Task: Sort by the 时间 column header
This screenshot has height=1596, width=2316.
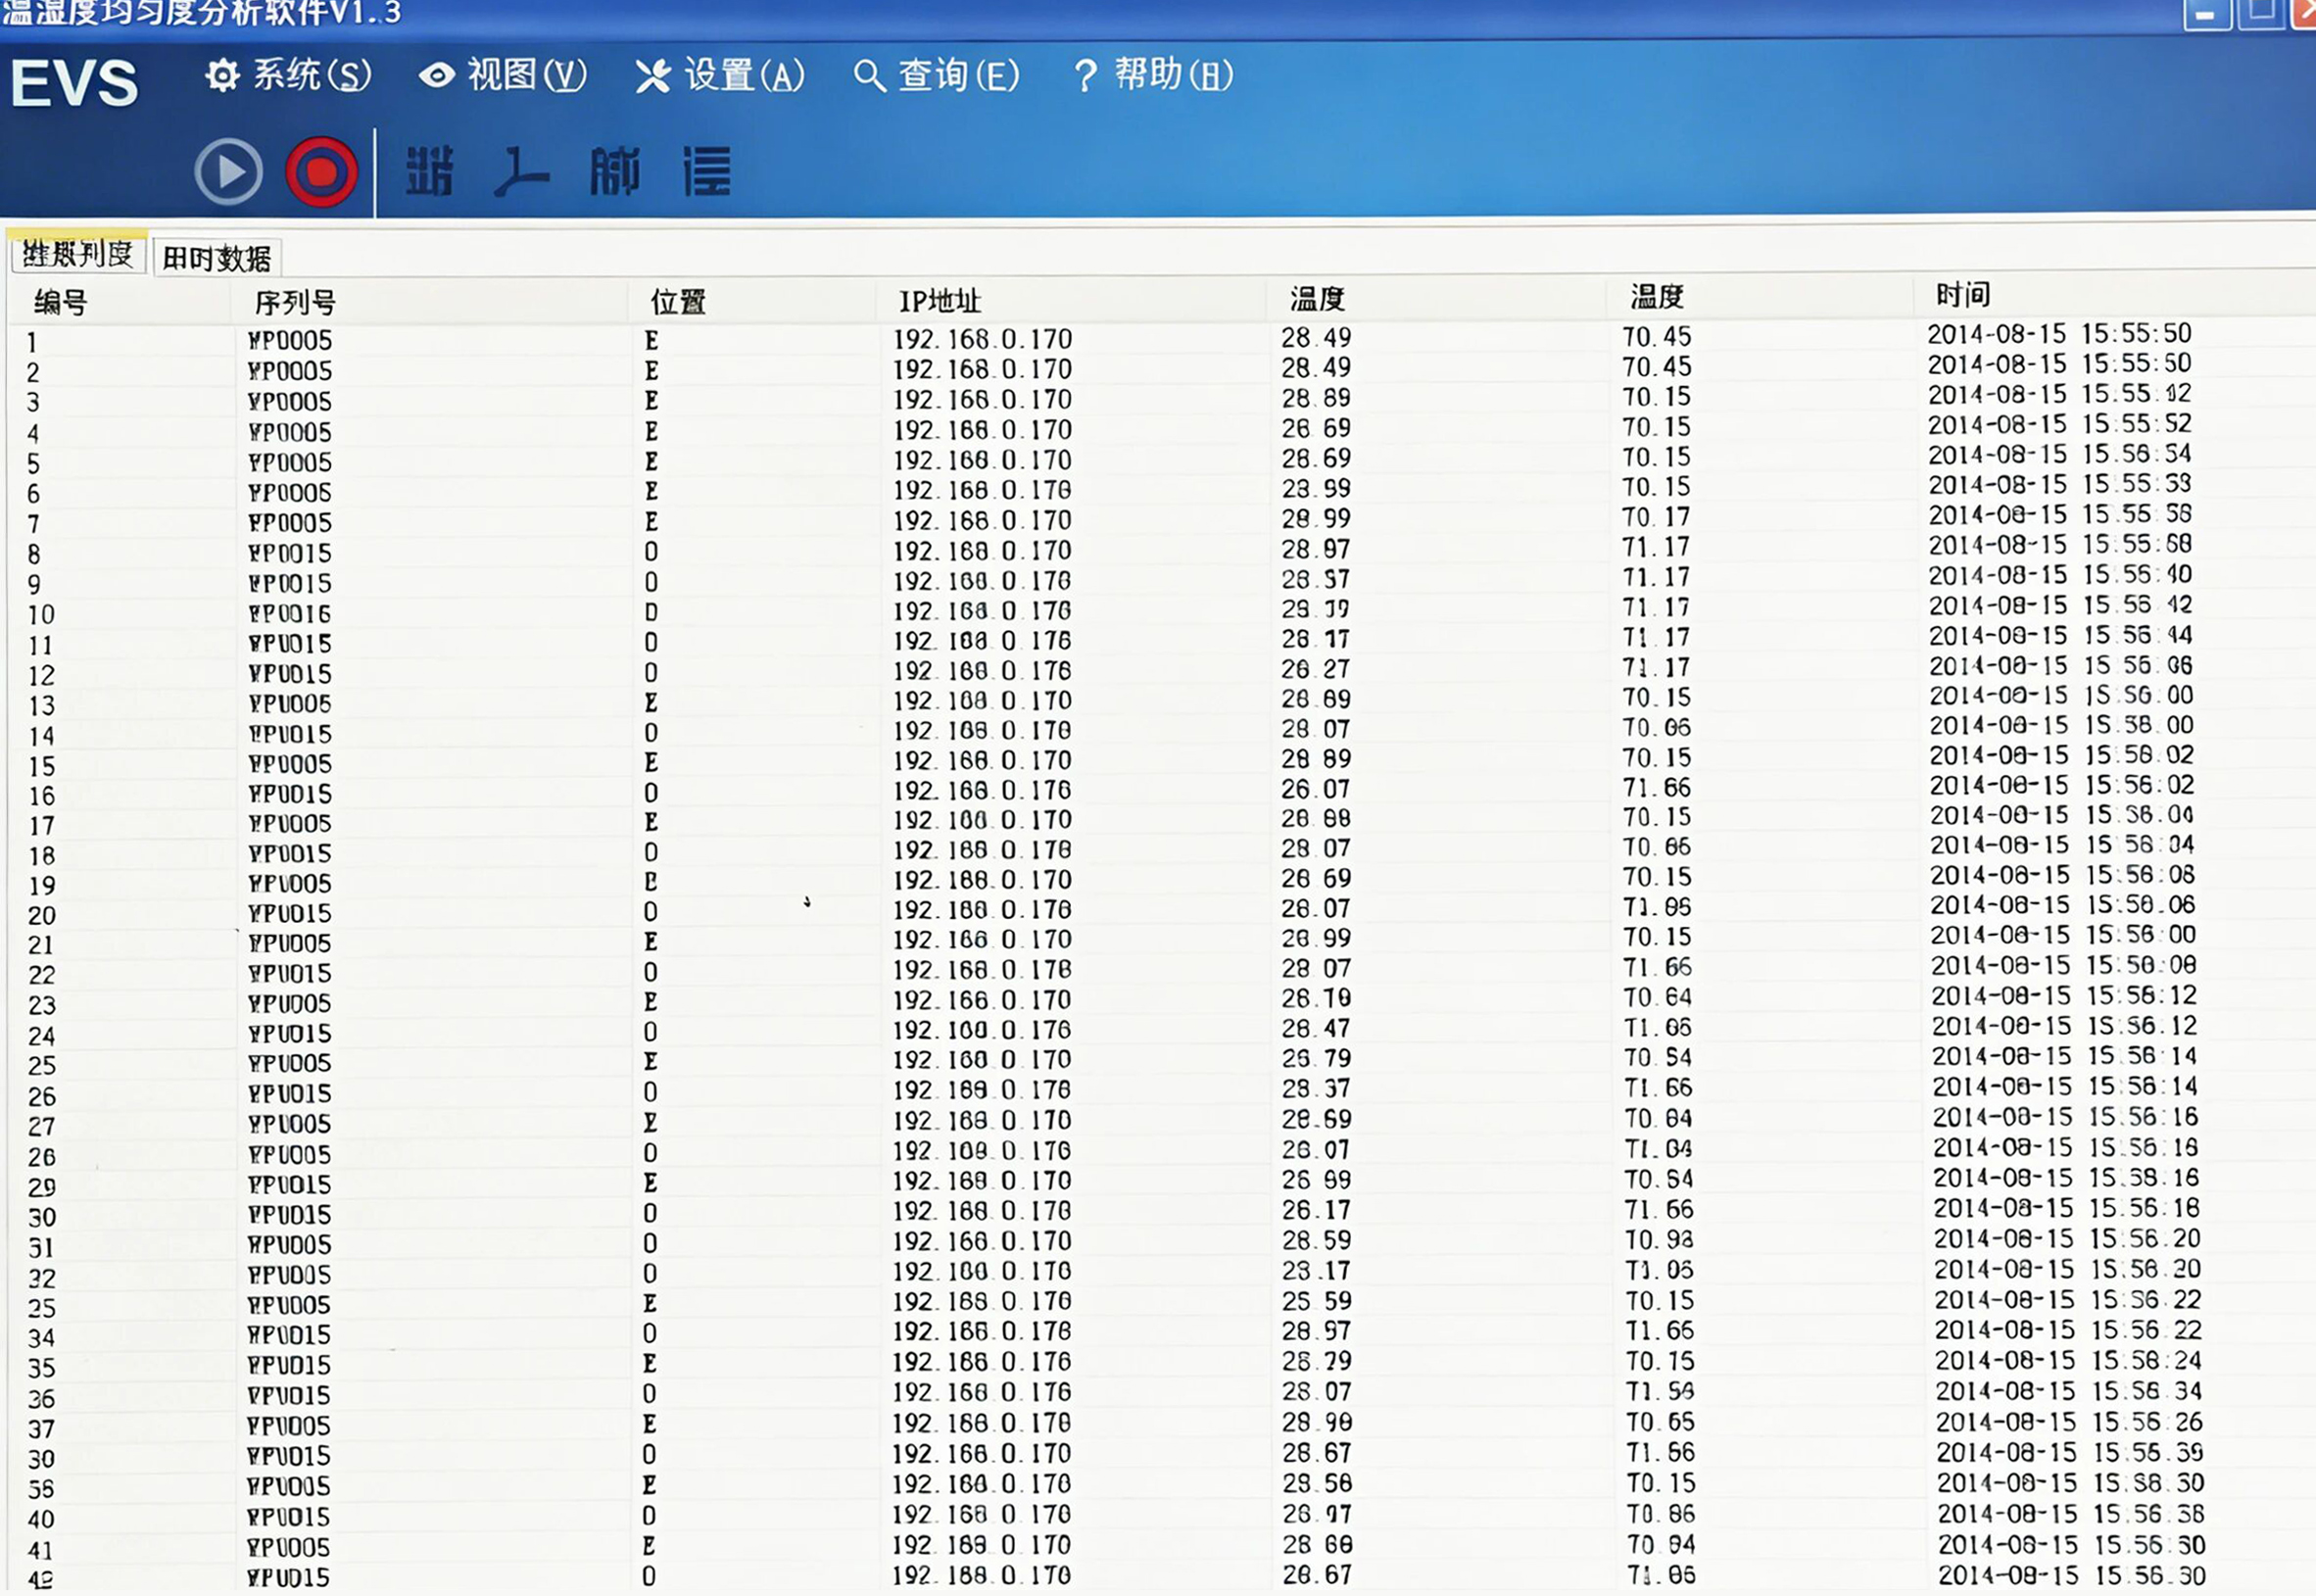Action: [1962, 295]
